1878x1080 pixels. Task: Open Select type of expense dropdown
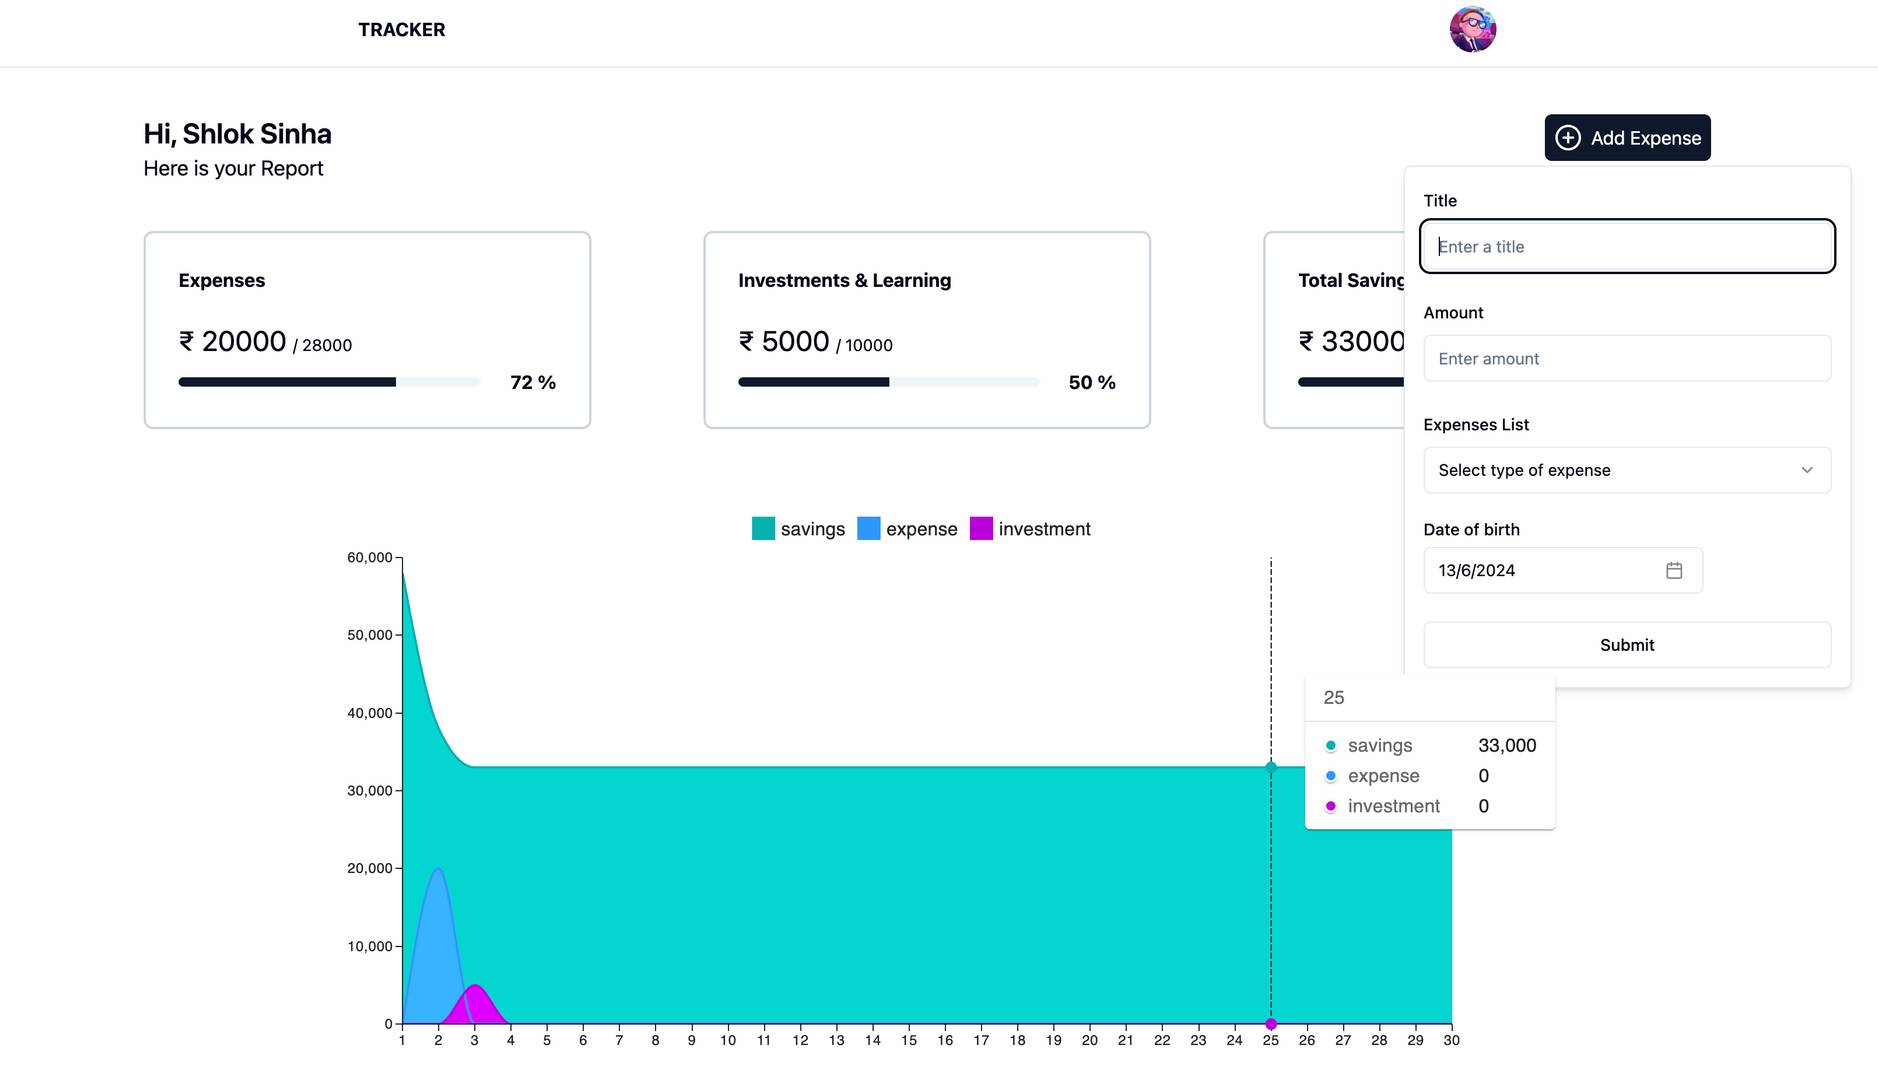click(1627, 470)
